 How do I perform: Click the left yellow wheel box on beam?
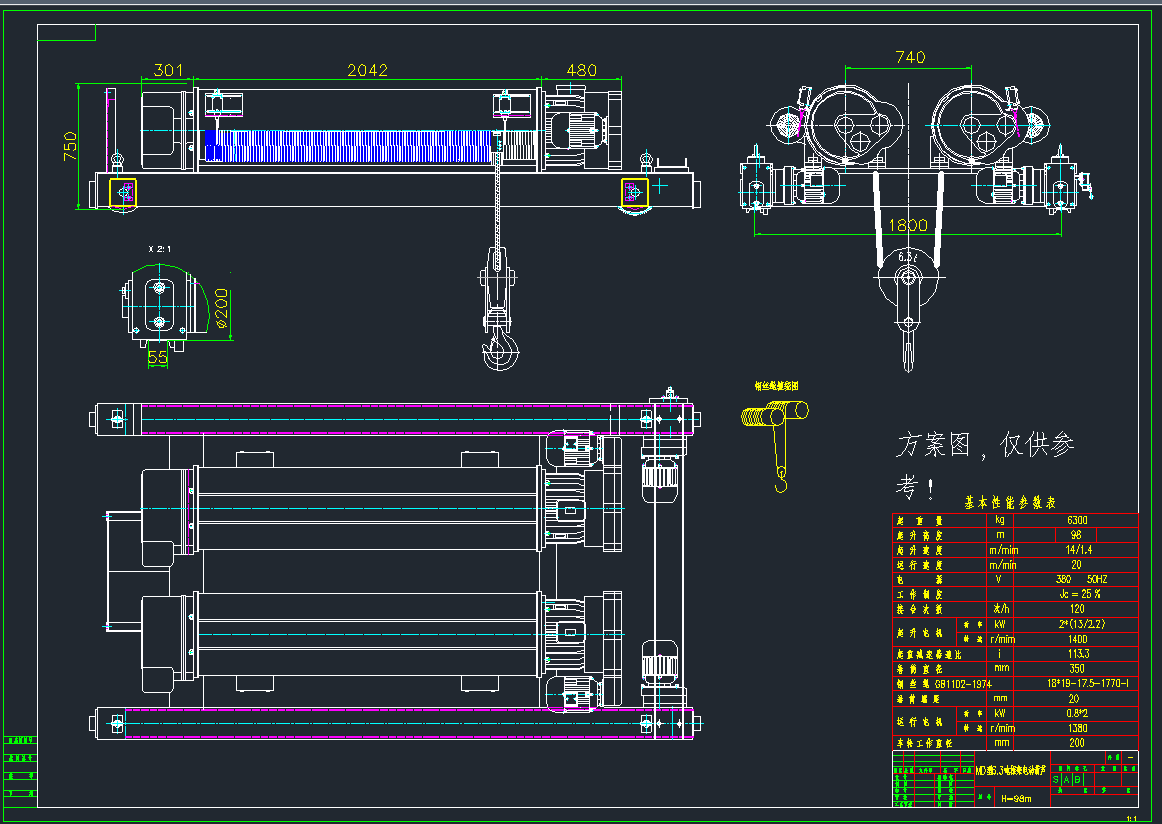[x=123, y=191]
